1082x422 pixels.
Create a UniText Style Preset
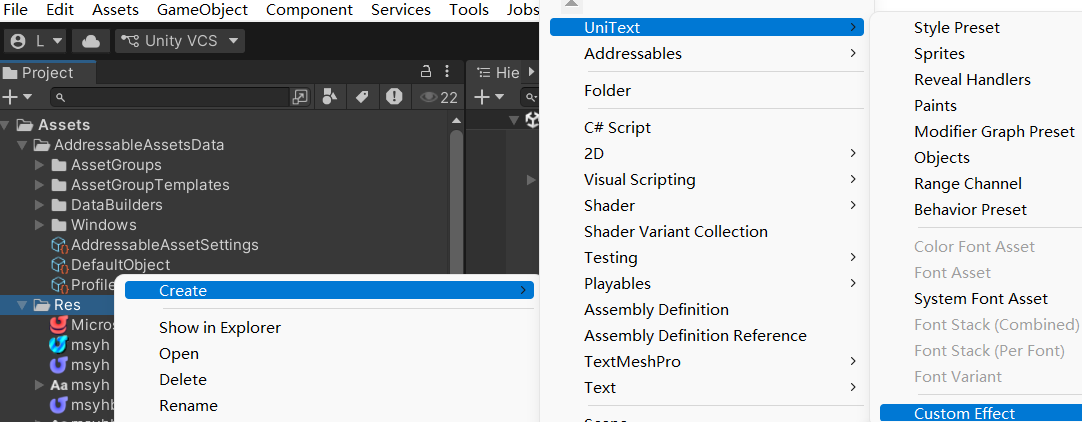pos(956,28)
